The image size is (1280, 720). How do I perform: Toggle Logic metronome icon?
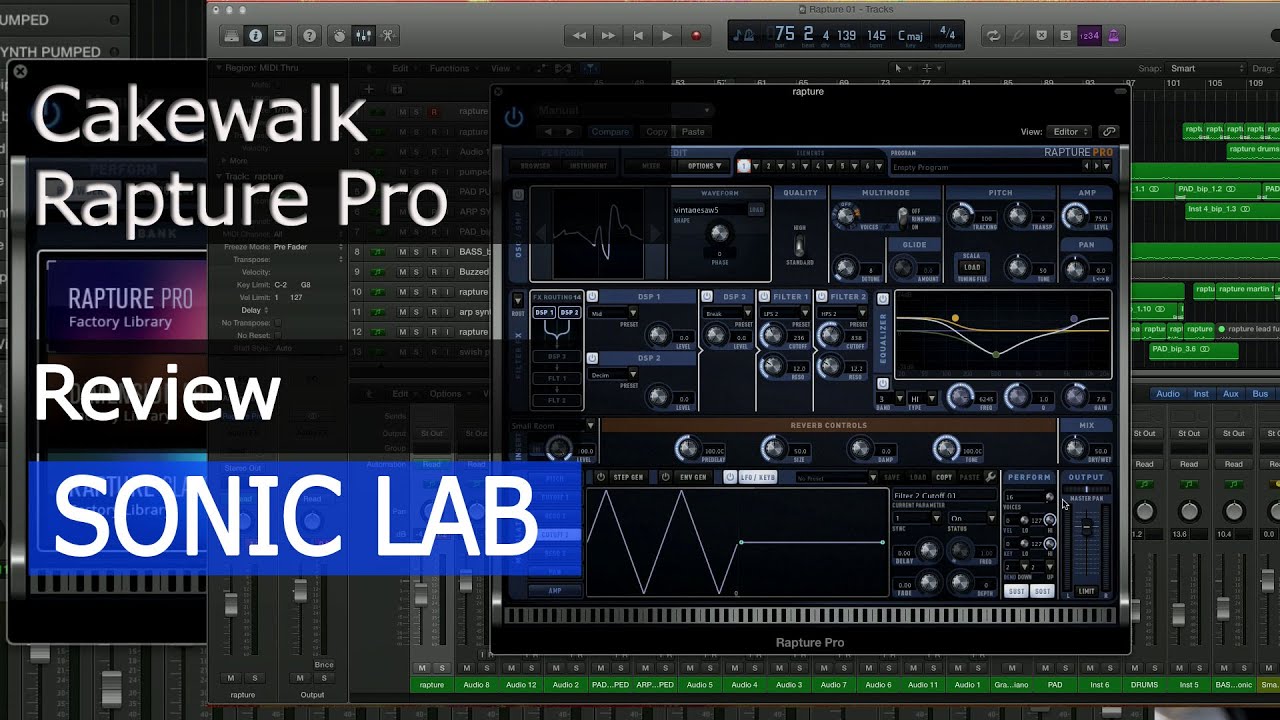click(x=1113, y=36)
